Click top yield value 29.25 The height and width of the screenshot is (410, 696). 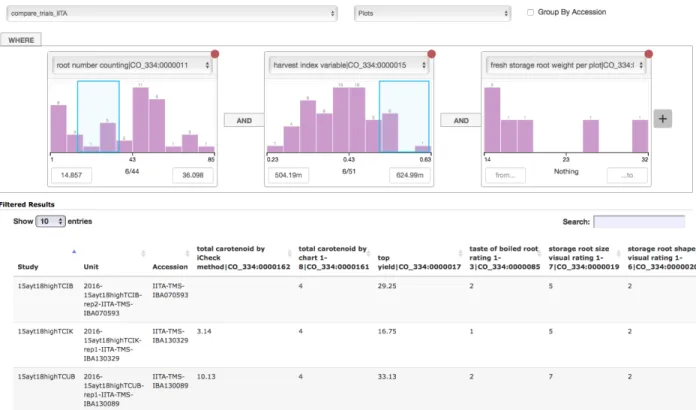(x=387, y=286)
